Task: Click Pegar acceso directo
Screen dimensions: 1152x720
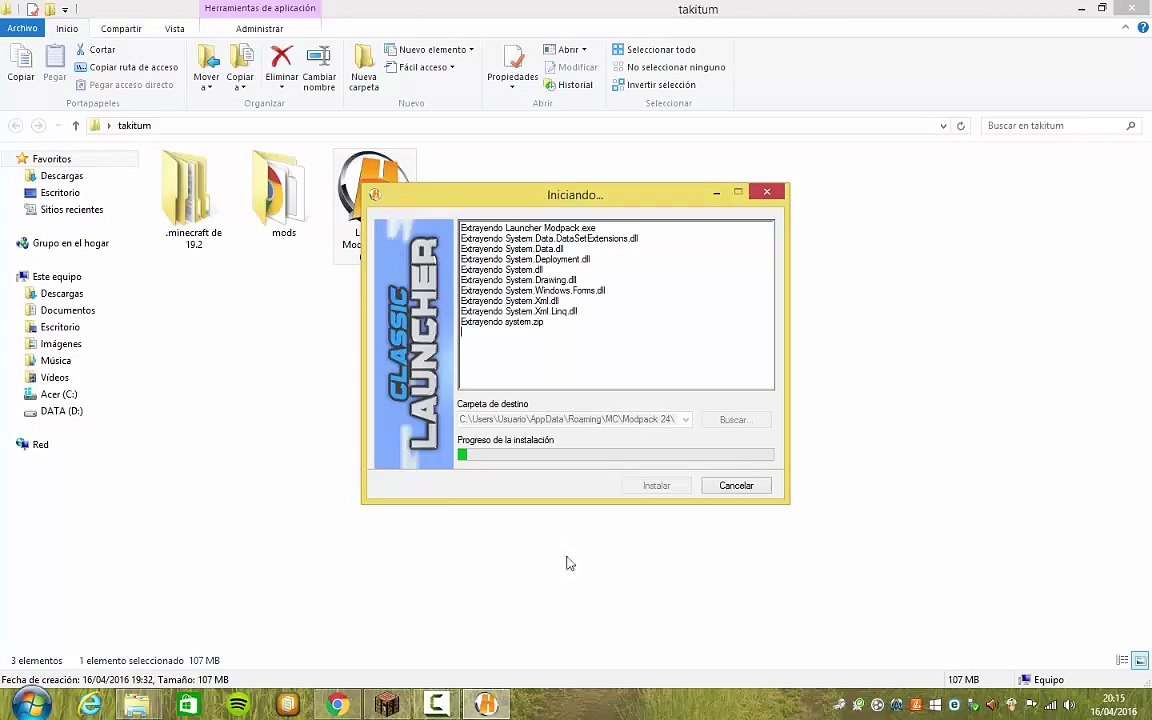Action: [124, 84]
